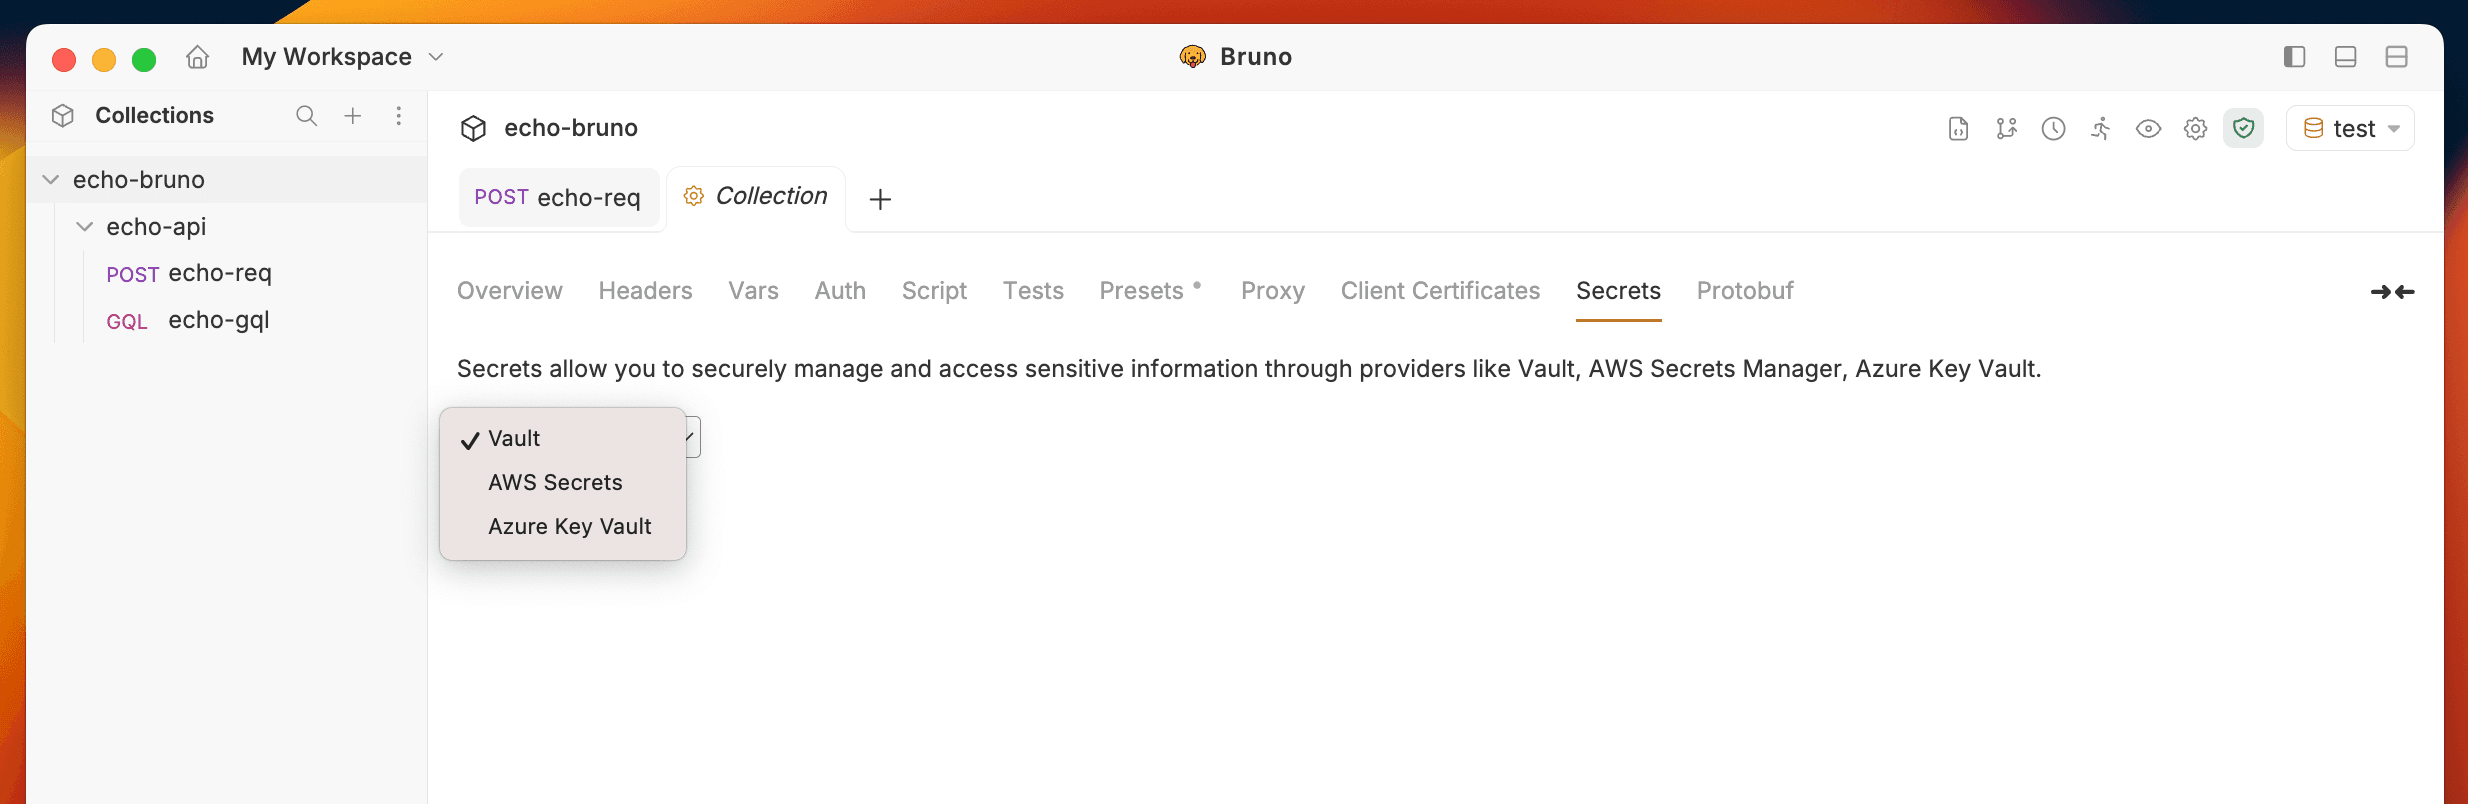Preview variables with the eye icon
Screen dimensions: 2468x804
coord(2147,128)
